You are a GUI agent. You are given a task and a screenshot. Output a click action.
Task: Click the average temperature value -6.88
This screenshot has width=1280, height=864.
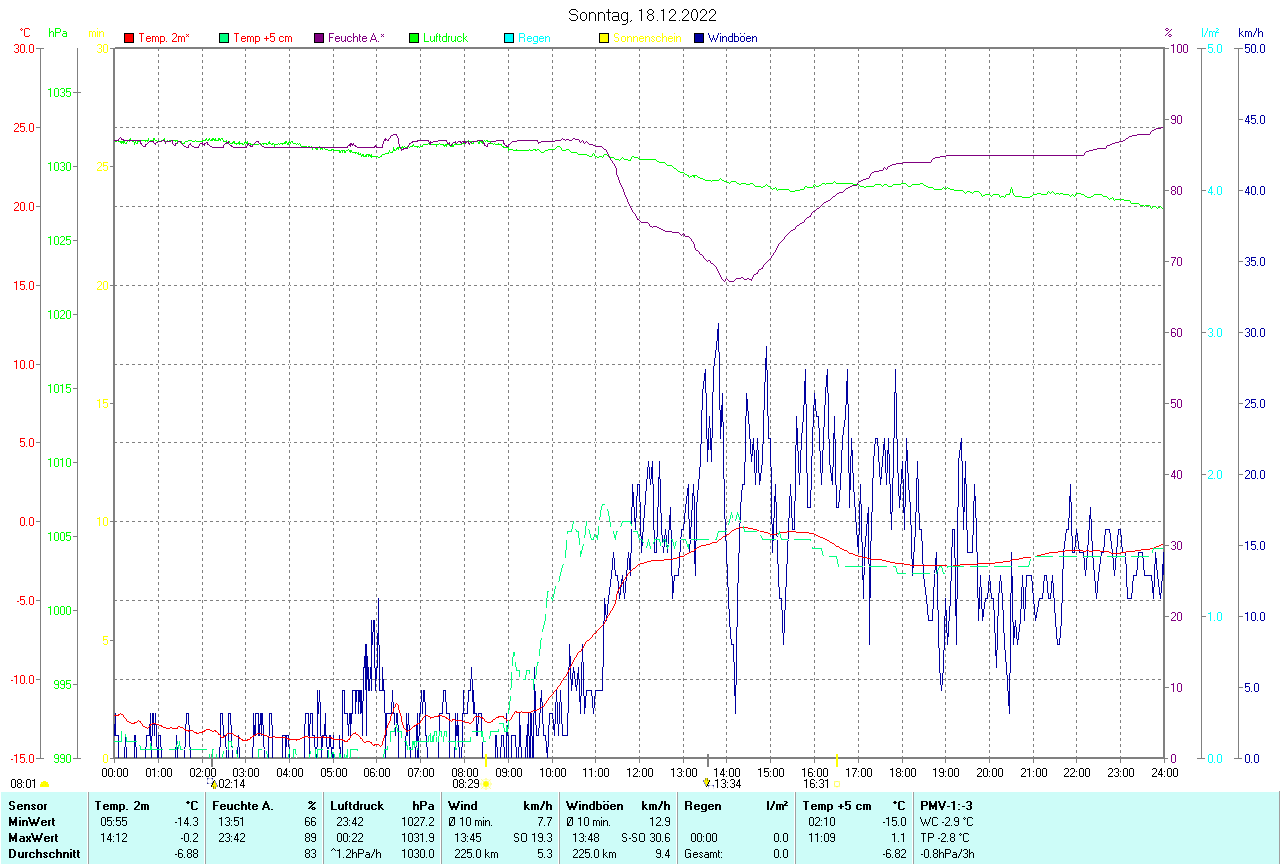(x=186, y=854)
